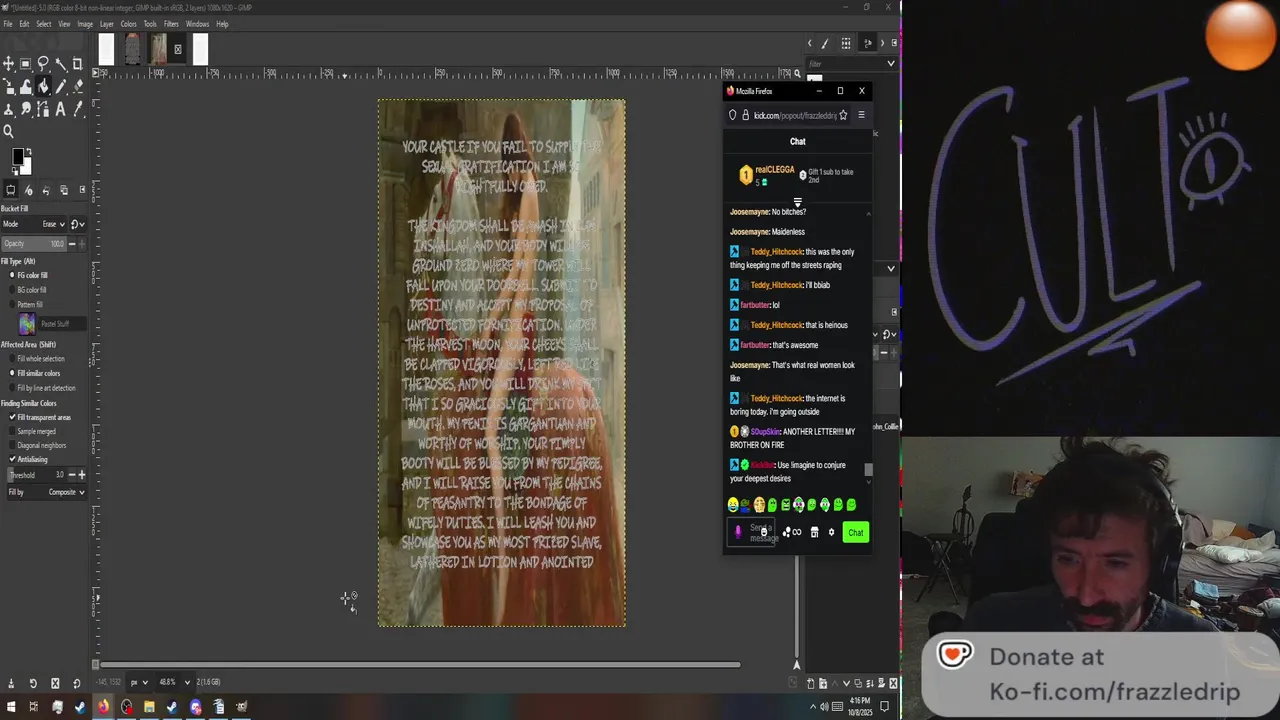Select Pattern fill radio button

coord(12,304)
